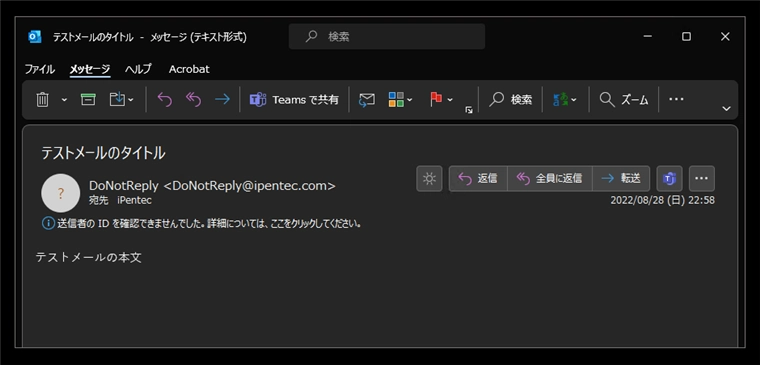
Task: Open the ファイル menu
Action: (40, 69)
